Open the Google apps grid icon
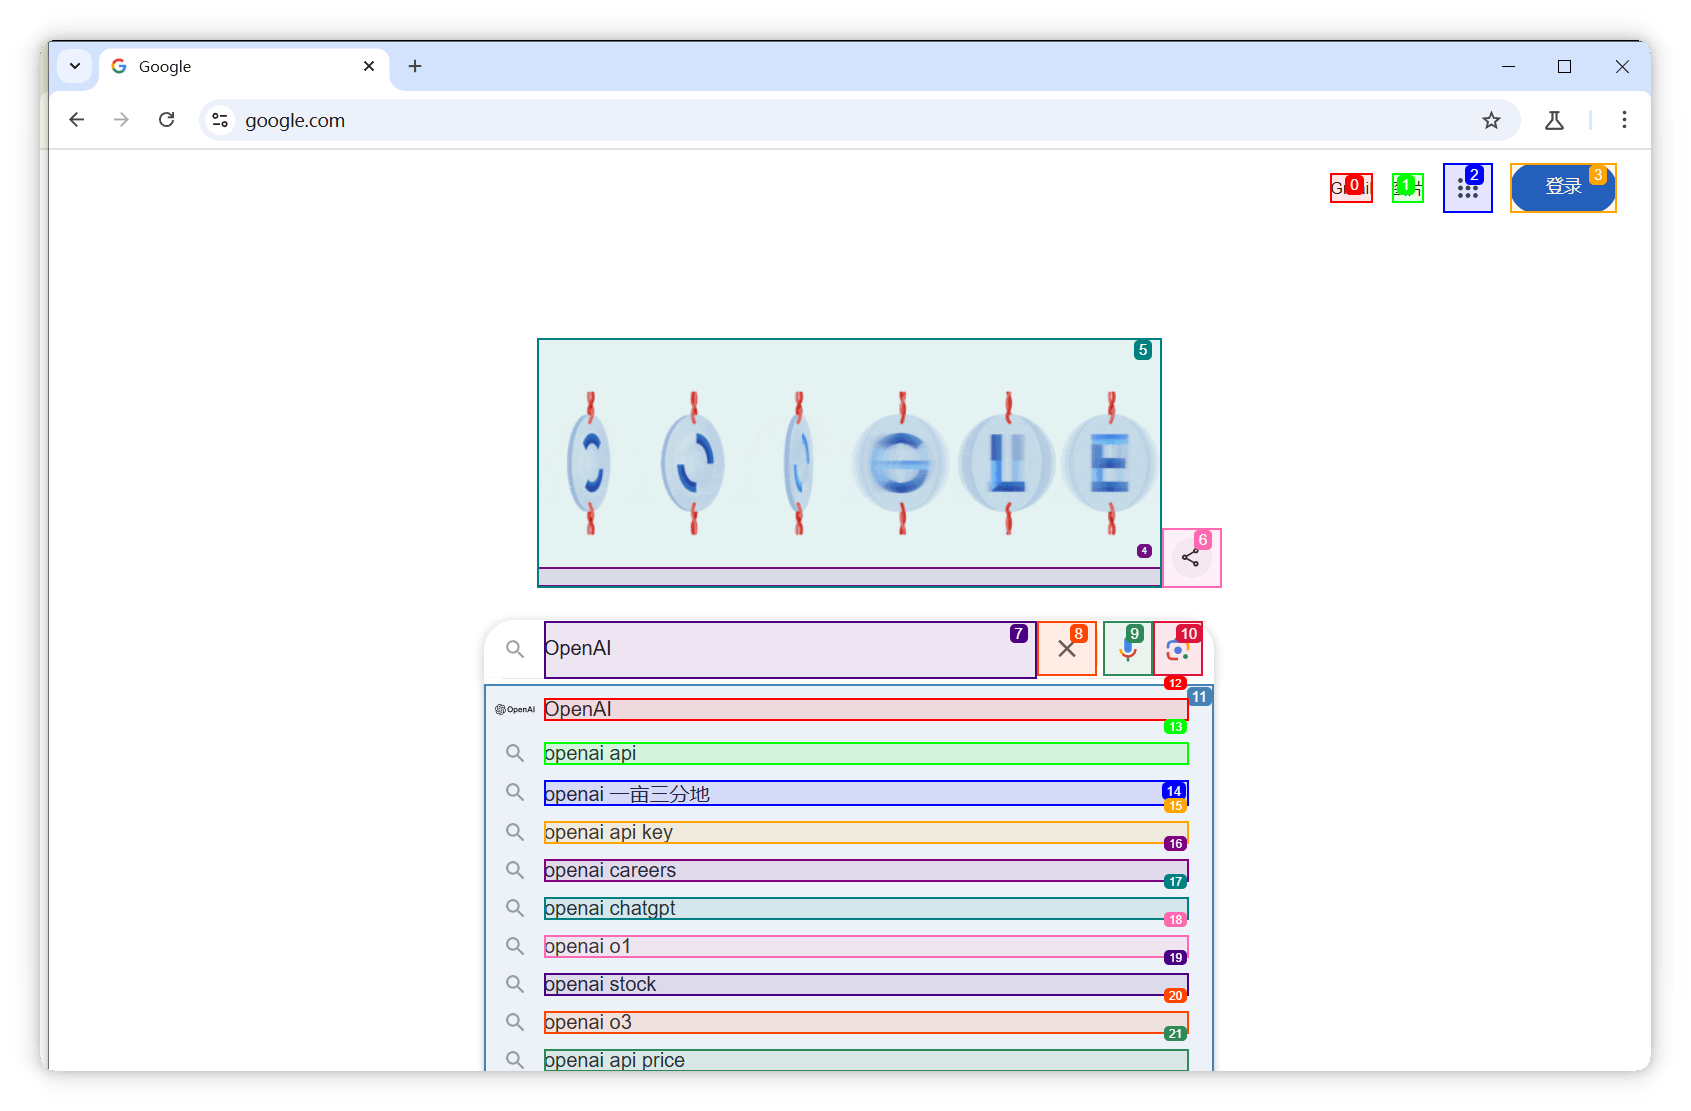 [1467, 188]
